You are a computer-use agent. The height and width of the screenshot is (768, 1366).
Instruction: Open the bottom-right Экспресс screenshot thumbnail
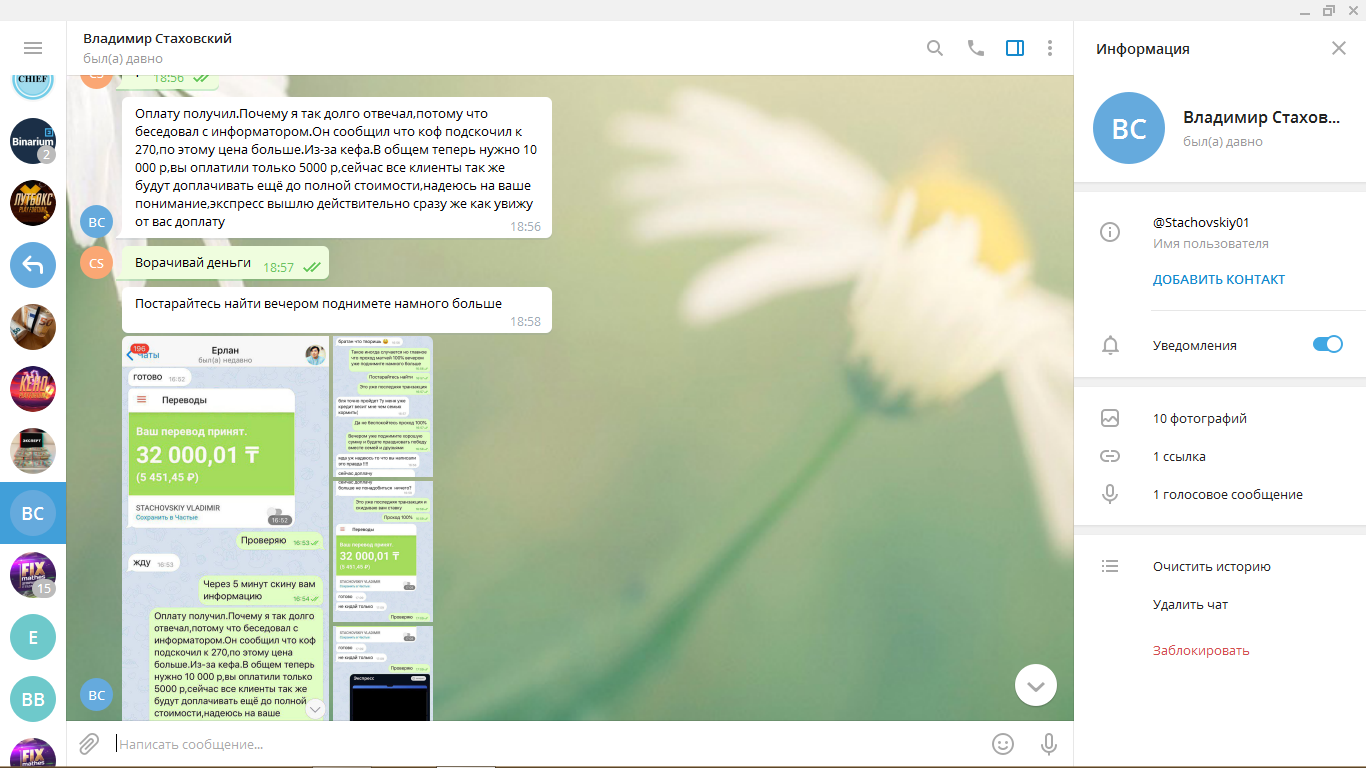point(383,673)
